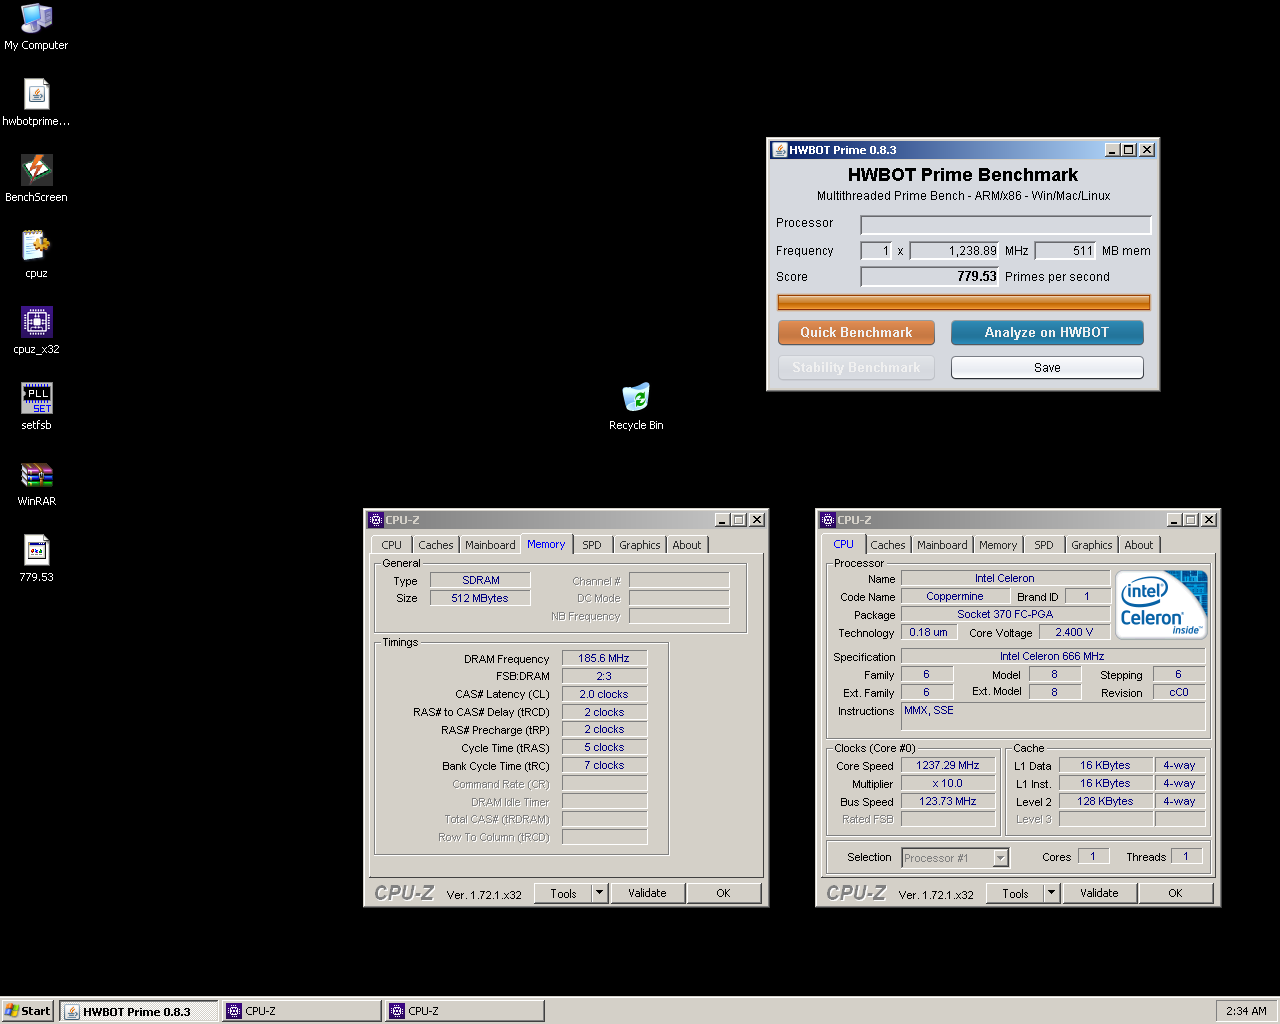
Task: Expand Tools dropdown arrow in right CPU-Z window
Action: (x=1052, y=893)
